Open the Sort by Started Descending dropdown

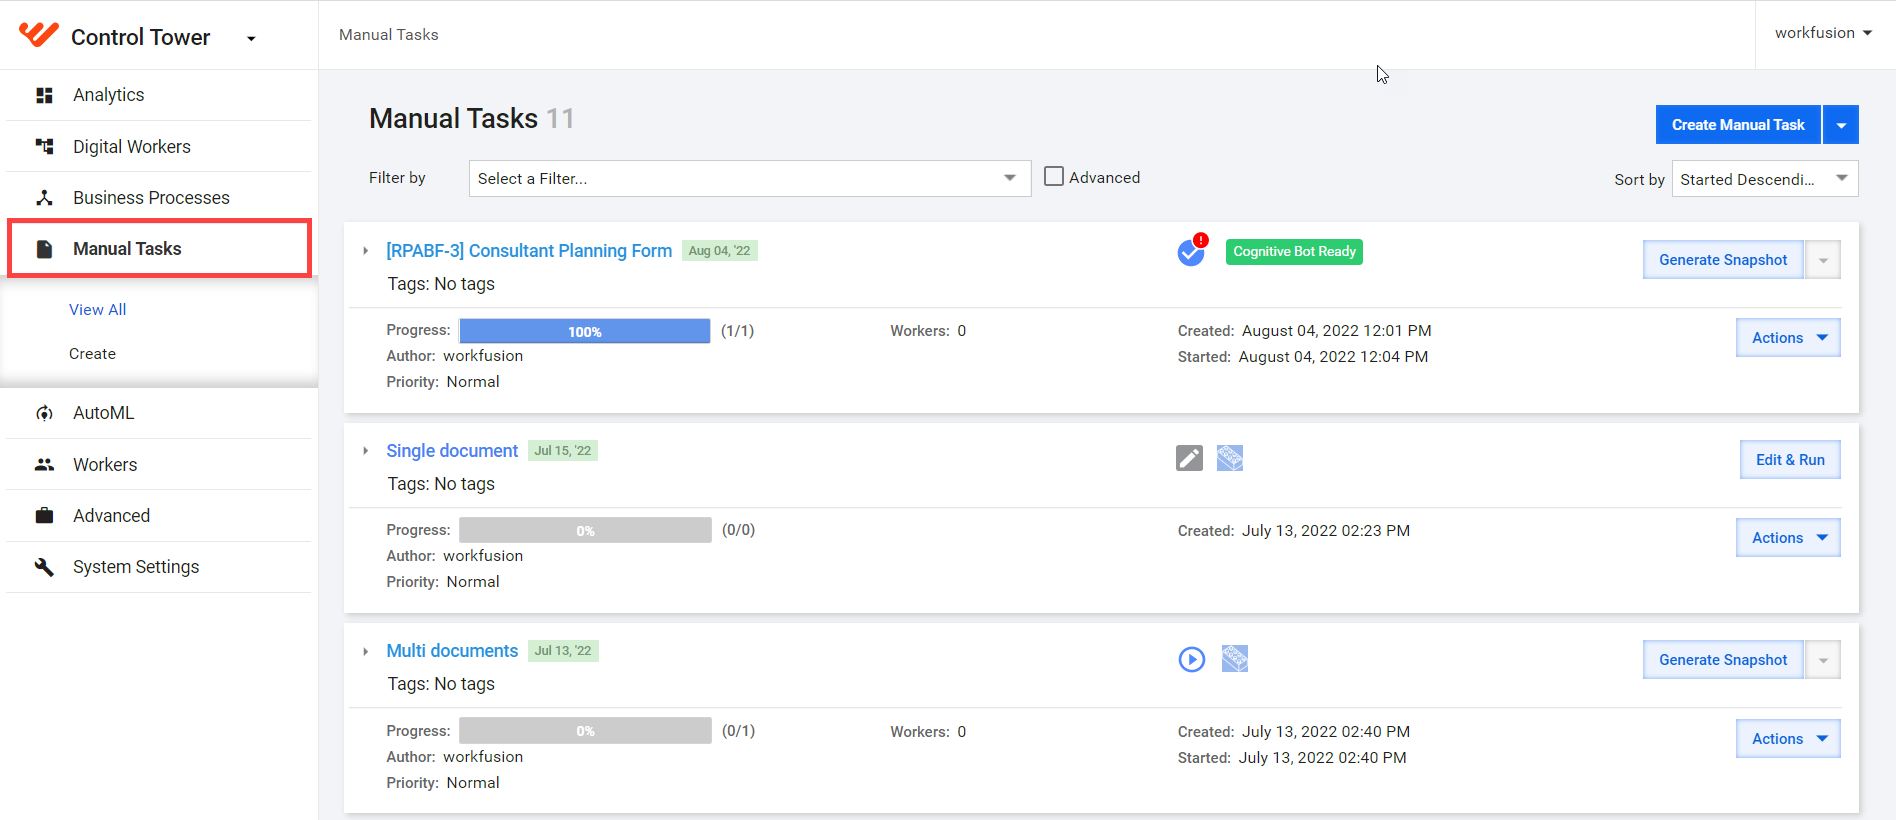[x=1765, y=179]
